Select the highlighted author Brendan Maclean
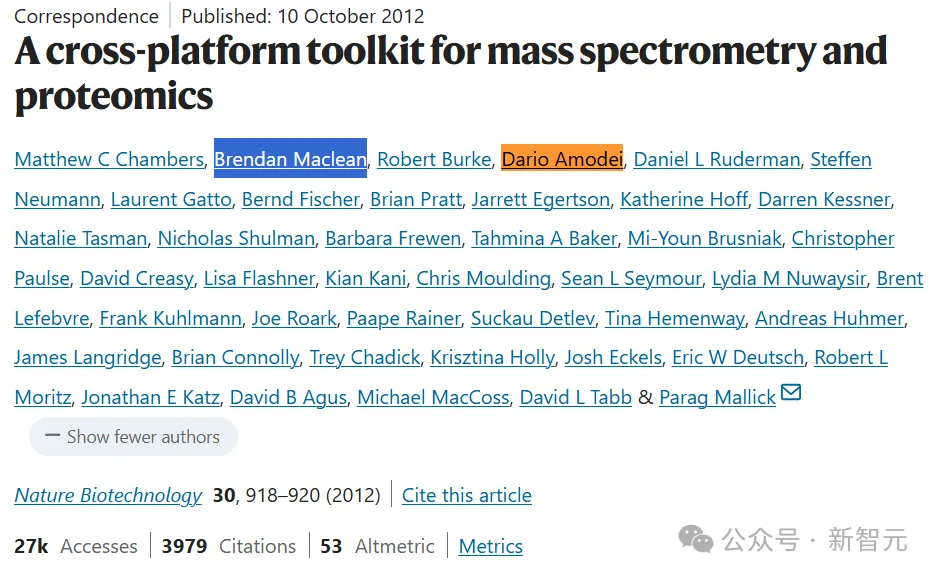This screenshot has height=578, width=938. (x=290, y=159)
